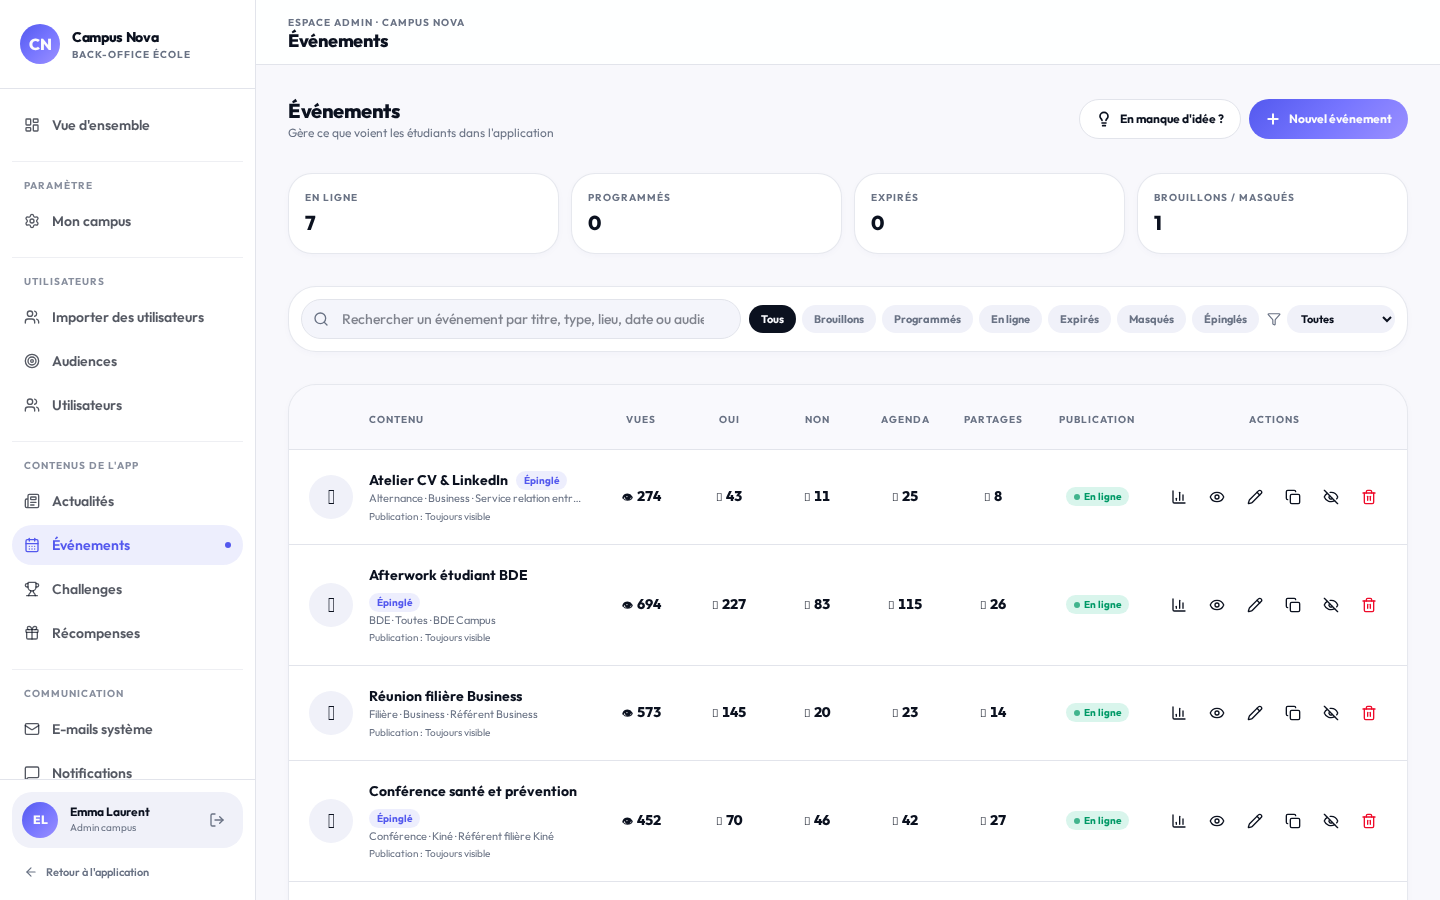Filter events by Programmés
The image size is (1440, 900).
coord(927,319)
